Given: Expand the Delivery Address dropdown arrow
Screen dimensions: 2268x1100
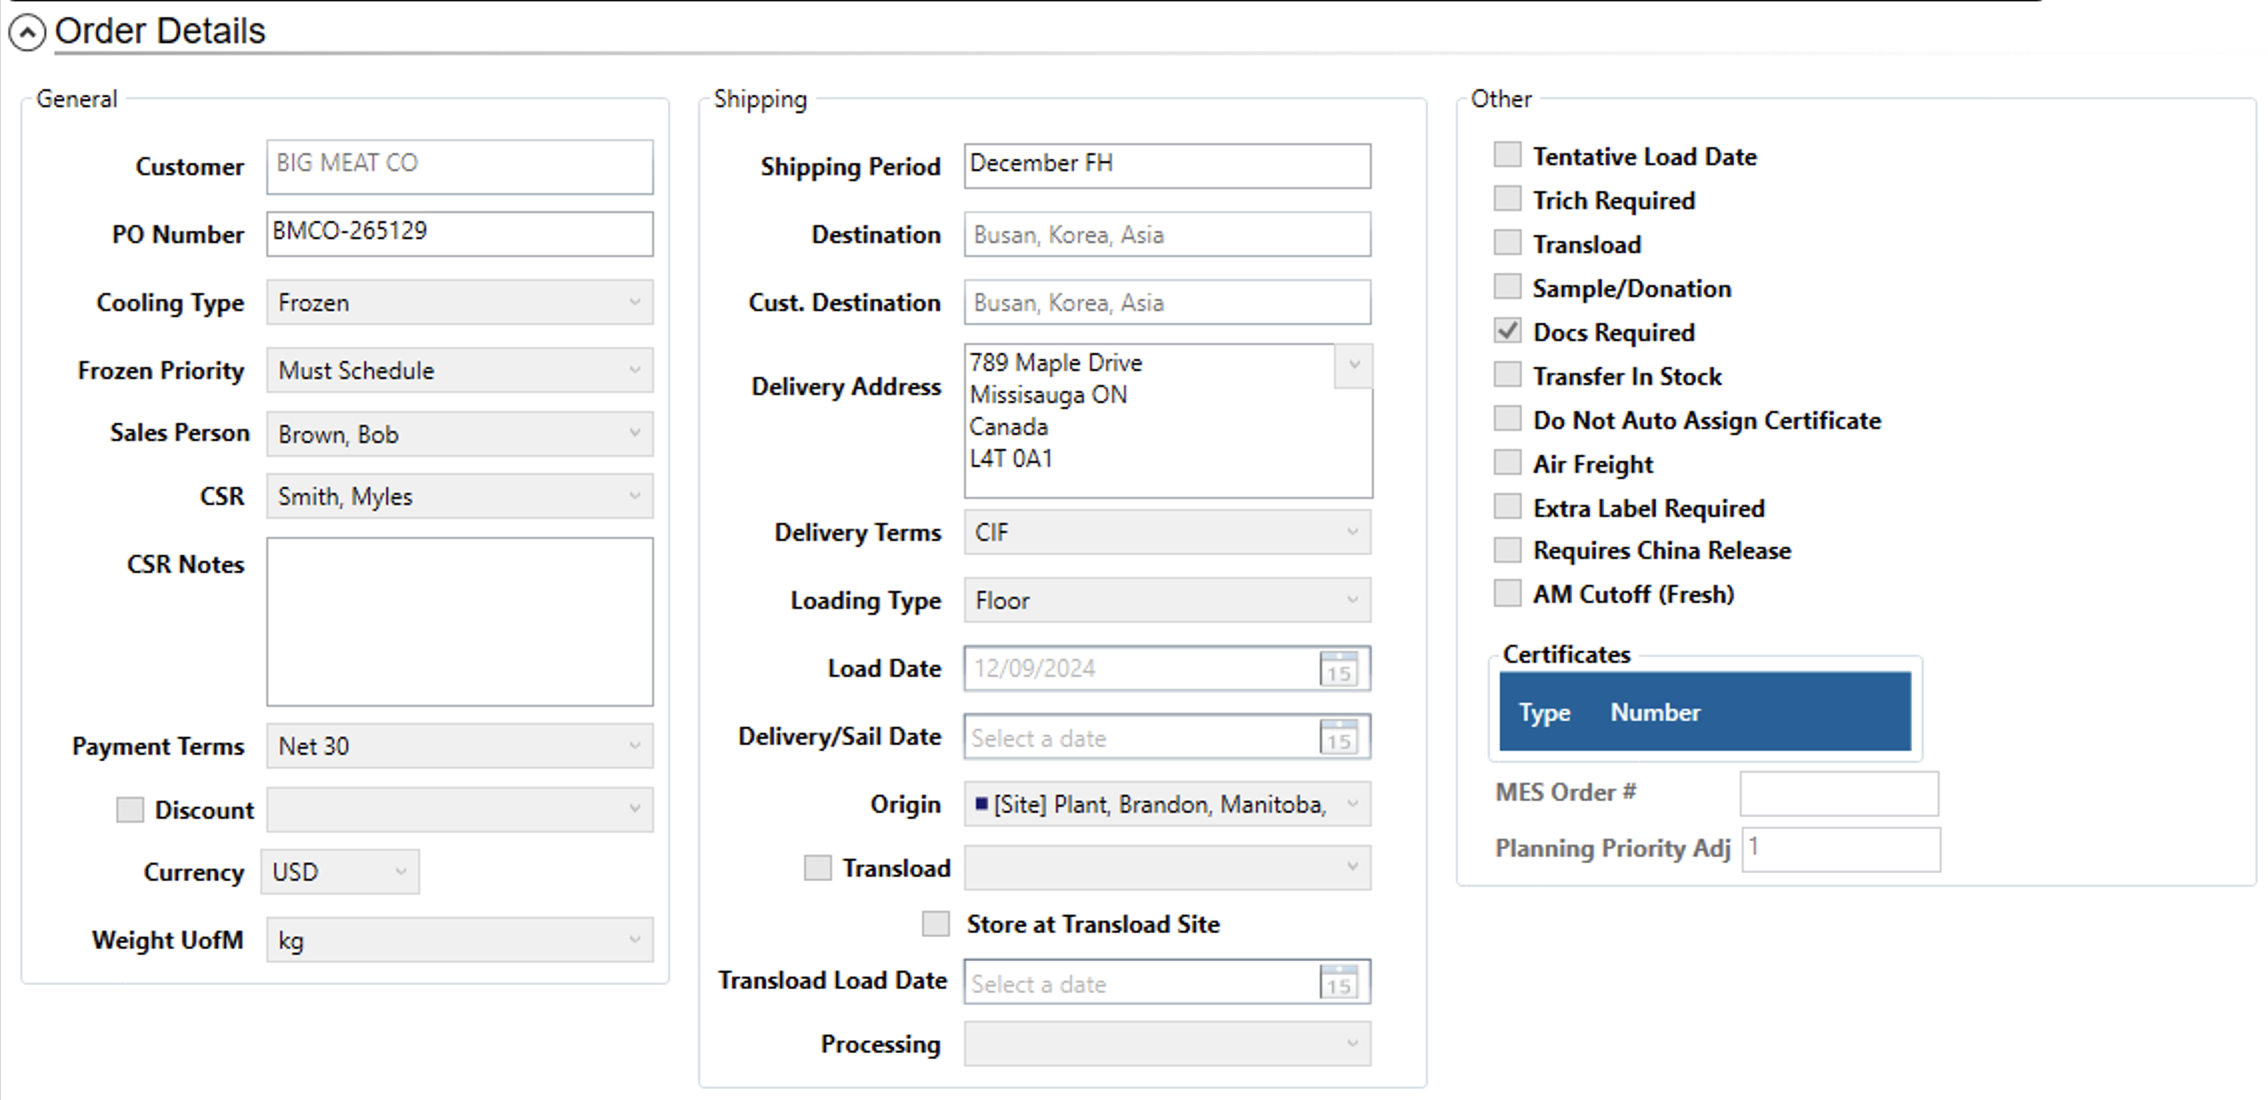Looking at the screenshot, I should 1353,365.
